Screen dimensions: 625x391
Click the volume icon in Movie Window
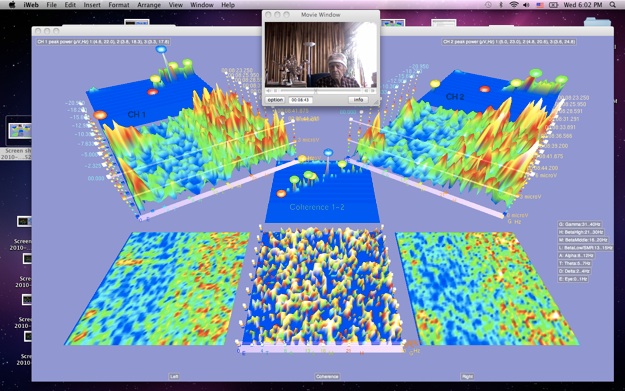(x=269, y=91)
